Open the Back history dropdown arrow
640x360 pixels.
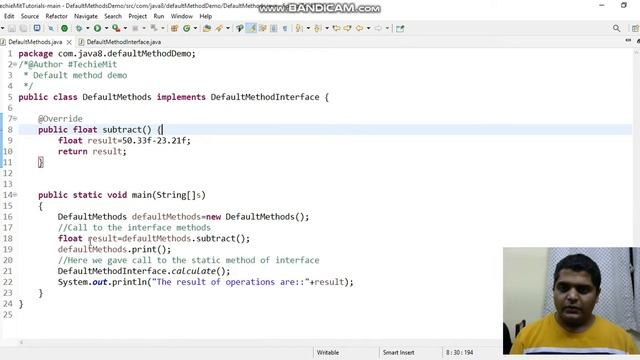[368, 28]
